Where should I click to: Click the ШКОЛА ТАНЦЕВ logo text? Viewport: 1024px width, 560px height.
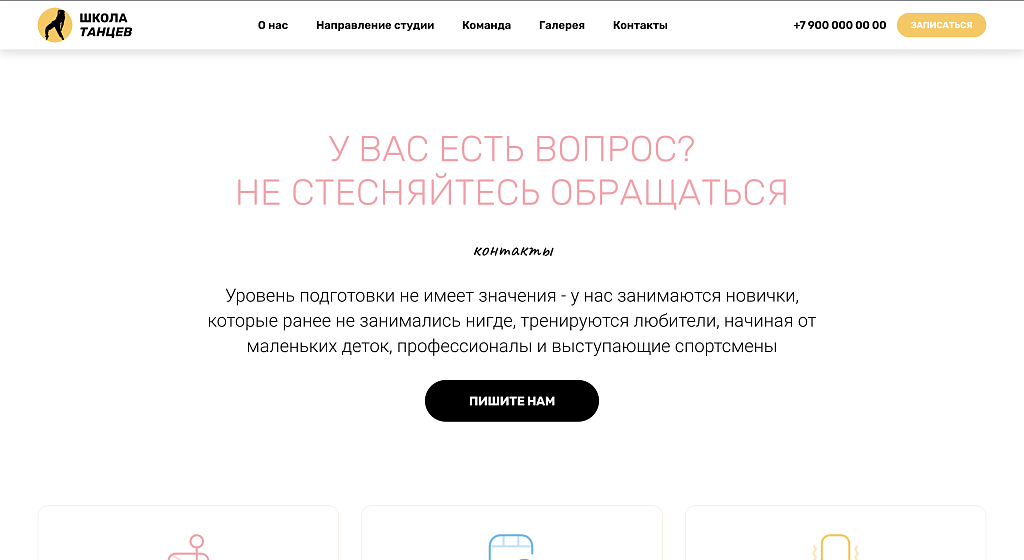pyautogui.click(x=106, y=25)
